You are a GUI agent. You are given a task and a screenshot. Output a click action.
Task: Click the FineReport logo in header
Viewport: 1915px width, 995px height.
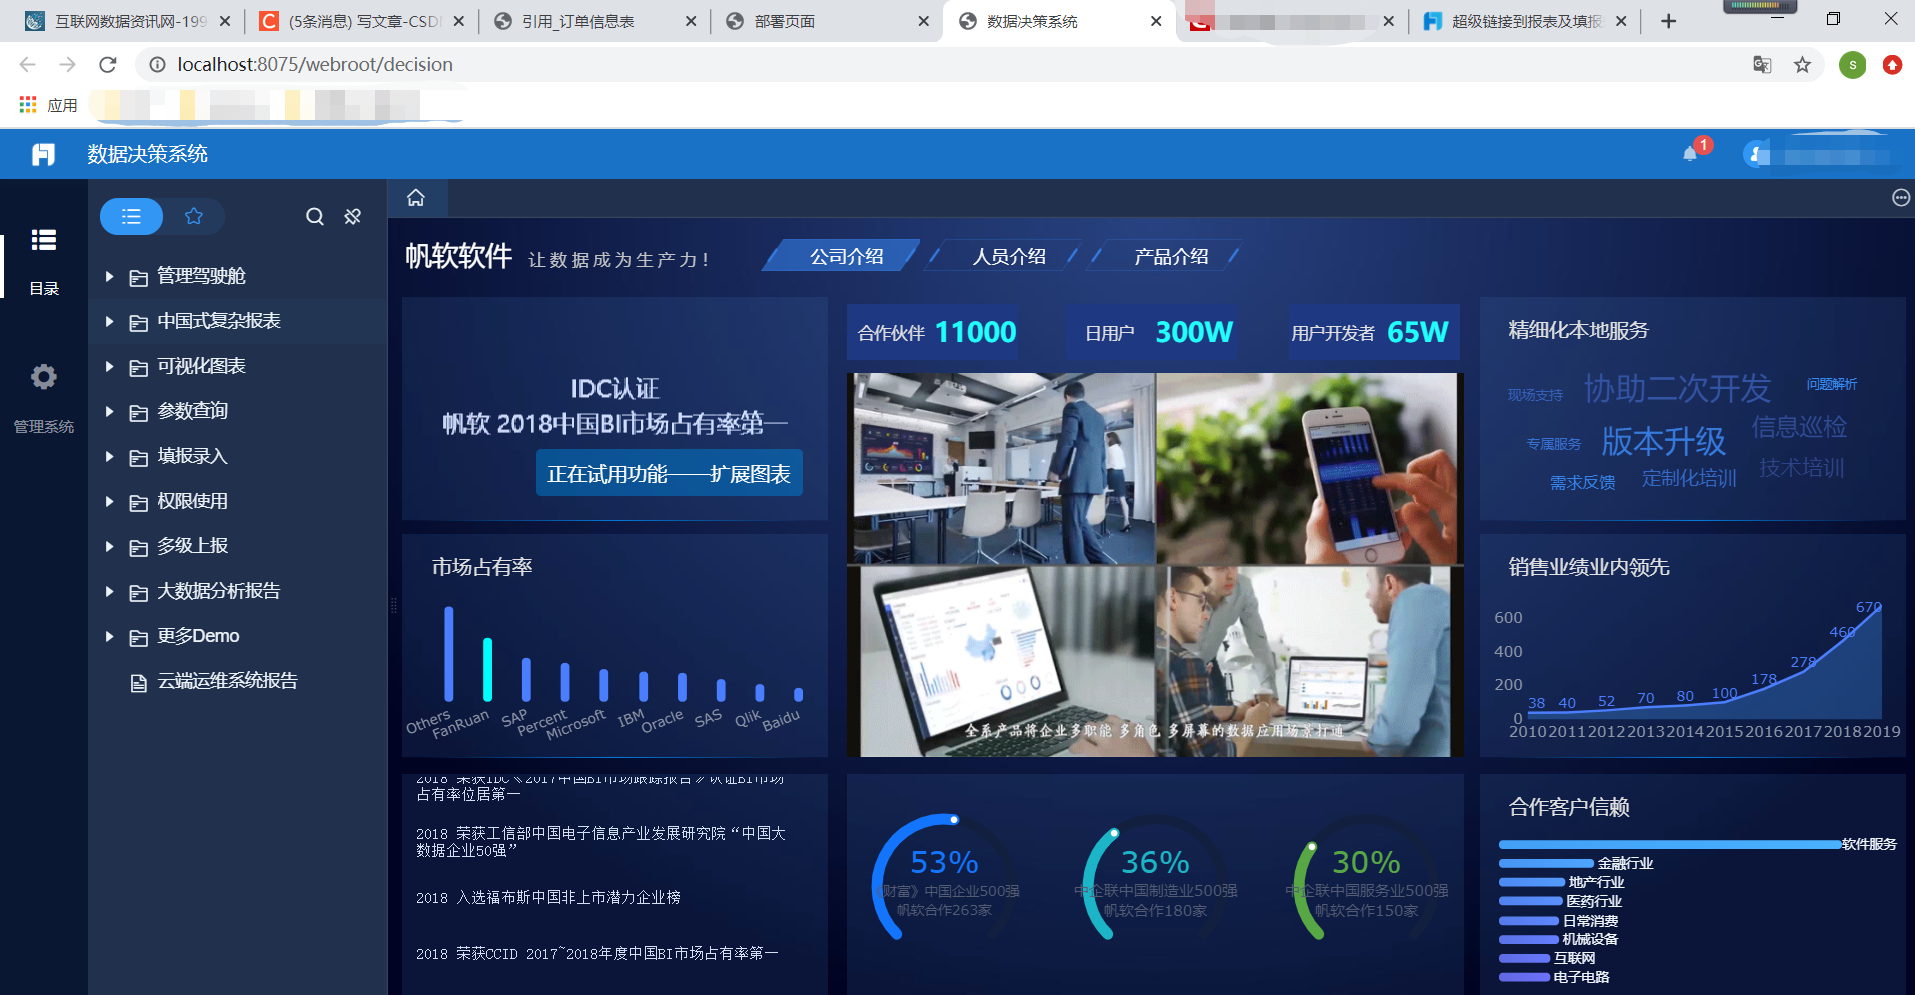(x=43, y=154)
